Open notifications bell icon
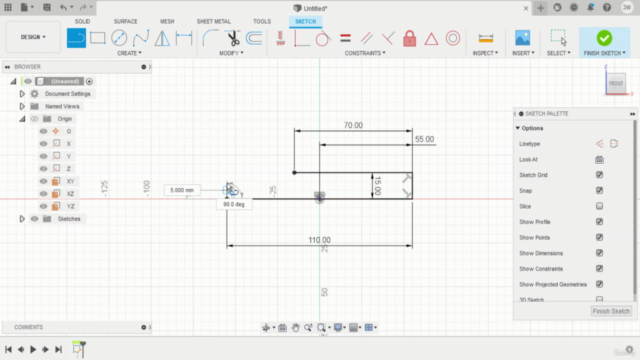 590,8
